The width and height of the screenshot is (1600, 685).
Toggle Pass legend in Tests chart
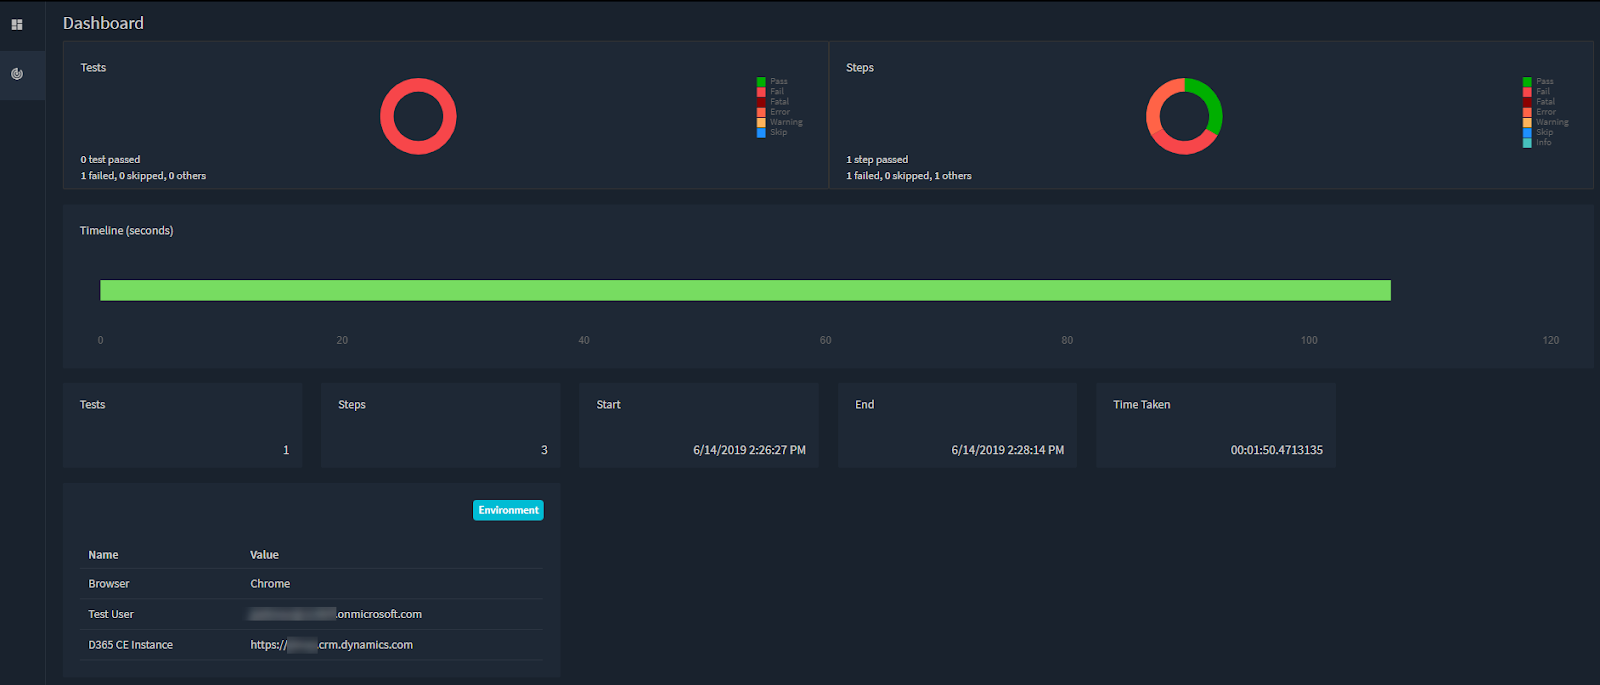(x=772, y=82)
